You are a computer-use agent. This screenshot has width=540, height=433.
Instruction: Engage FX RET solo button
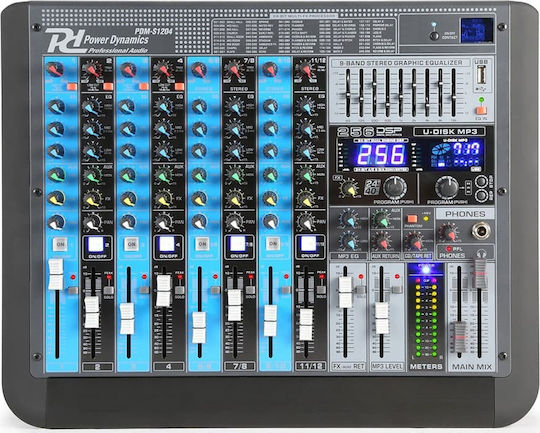[361, 290]
